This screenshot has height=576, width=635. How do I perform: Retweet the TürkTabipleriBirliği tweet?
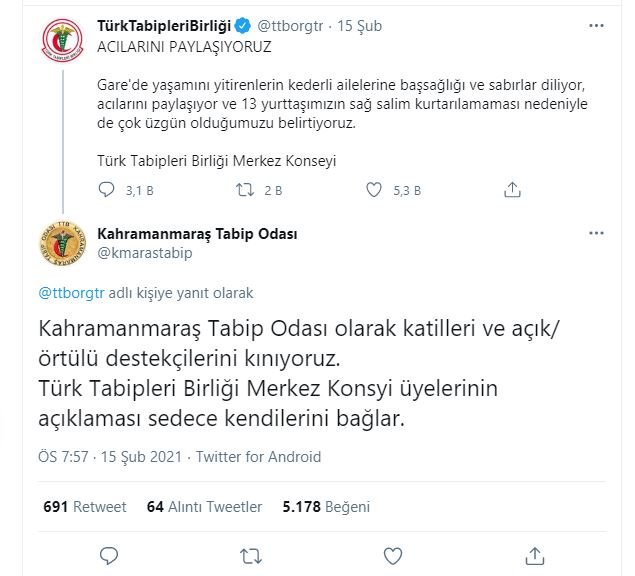pos(244,189)
